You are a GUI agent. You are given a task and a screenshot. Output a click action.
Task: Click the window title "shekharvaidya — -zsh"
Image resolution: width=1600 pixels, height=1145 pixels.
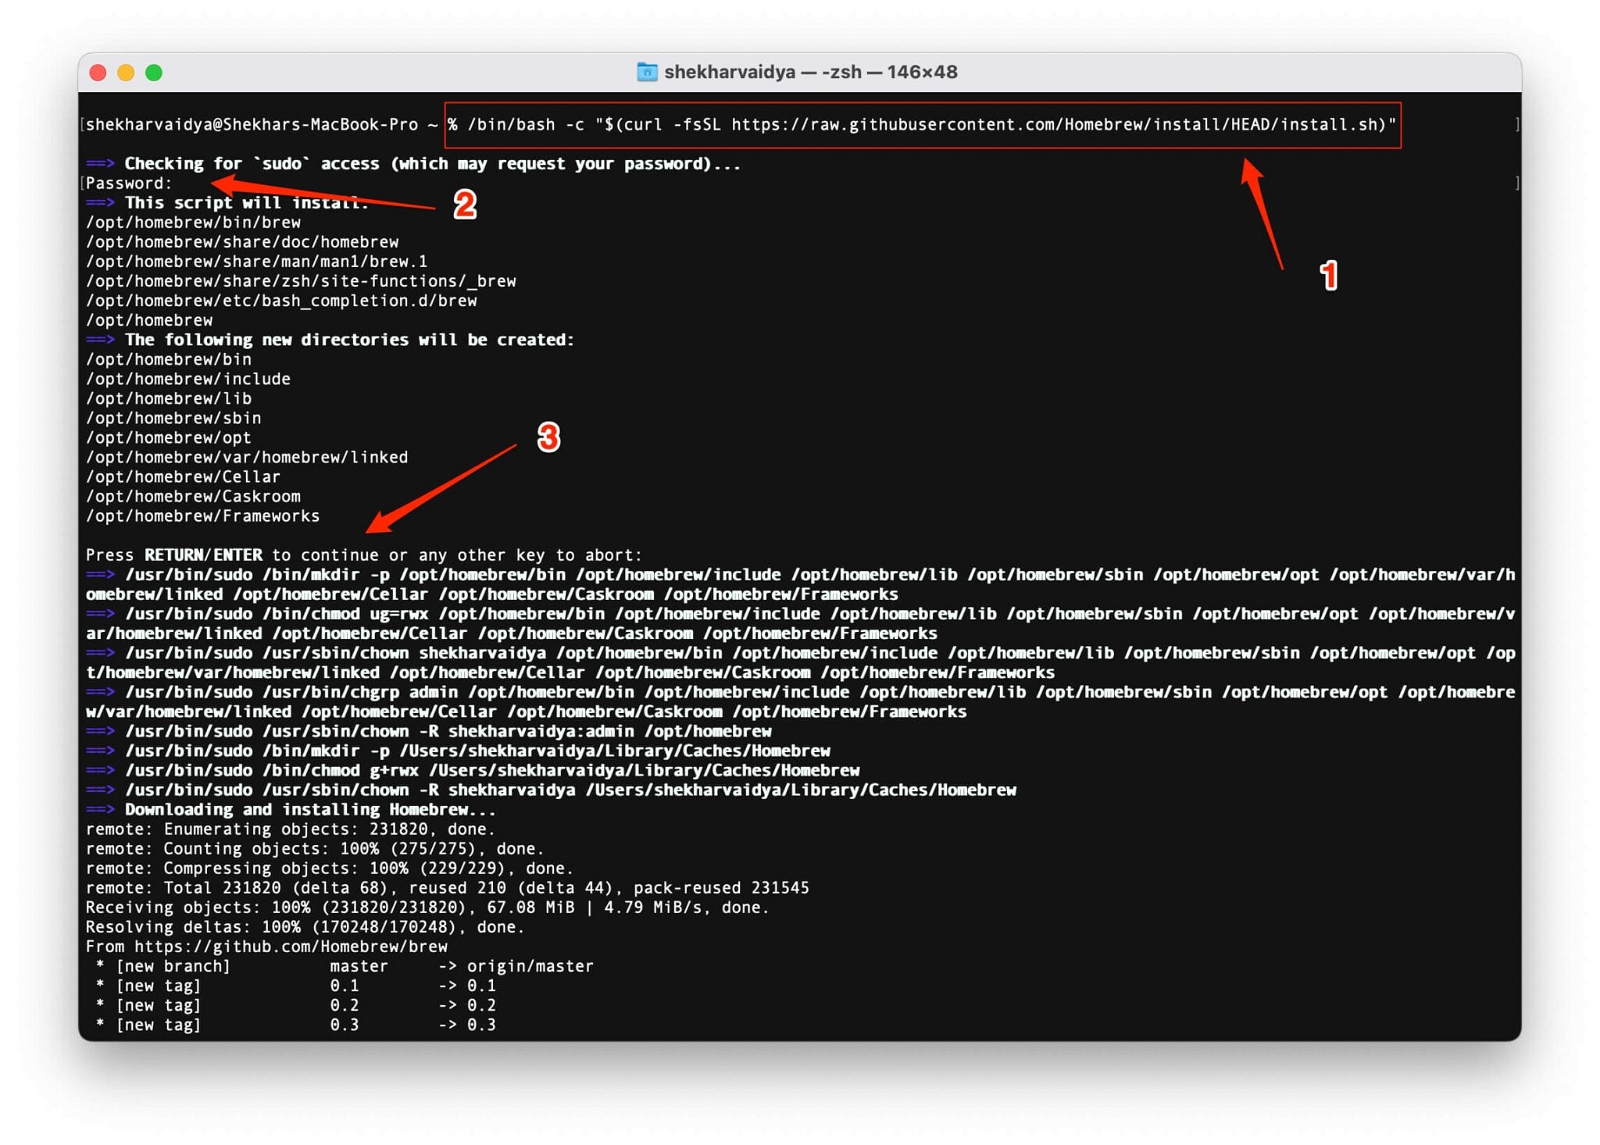tap(810, 72)
